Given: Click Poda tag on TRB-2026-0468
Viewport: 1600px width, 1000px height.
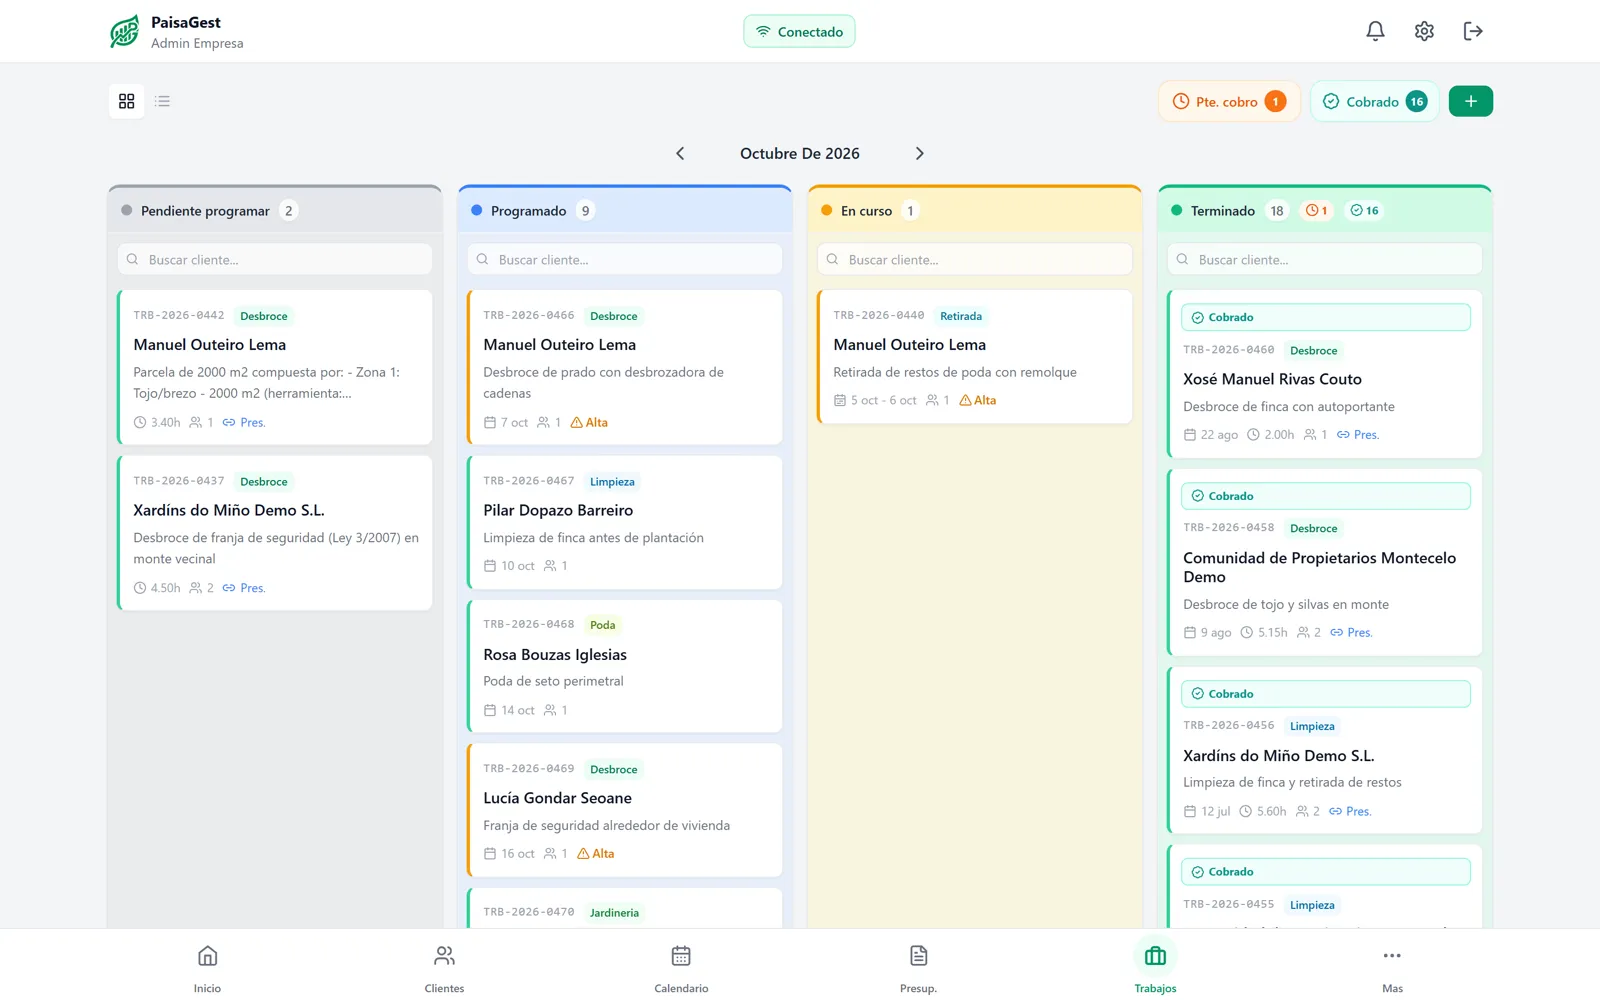Looking at the screenshot, I should (602, 625).
